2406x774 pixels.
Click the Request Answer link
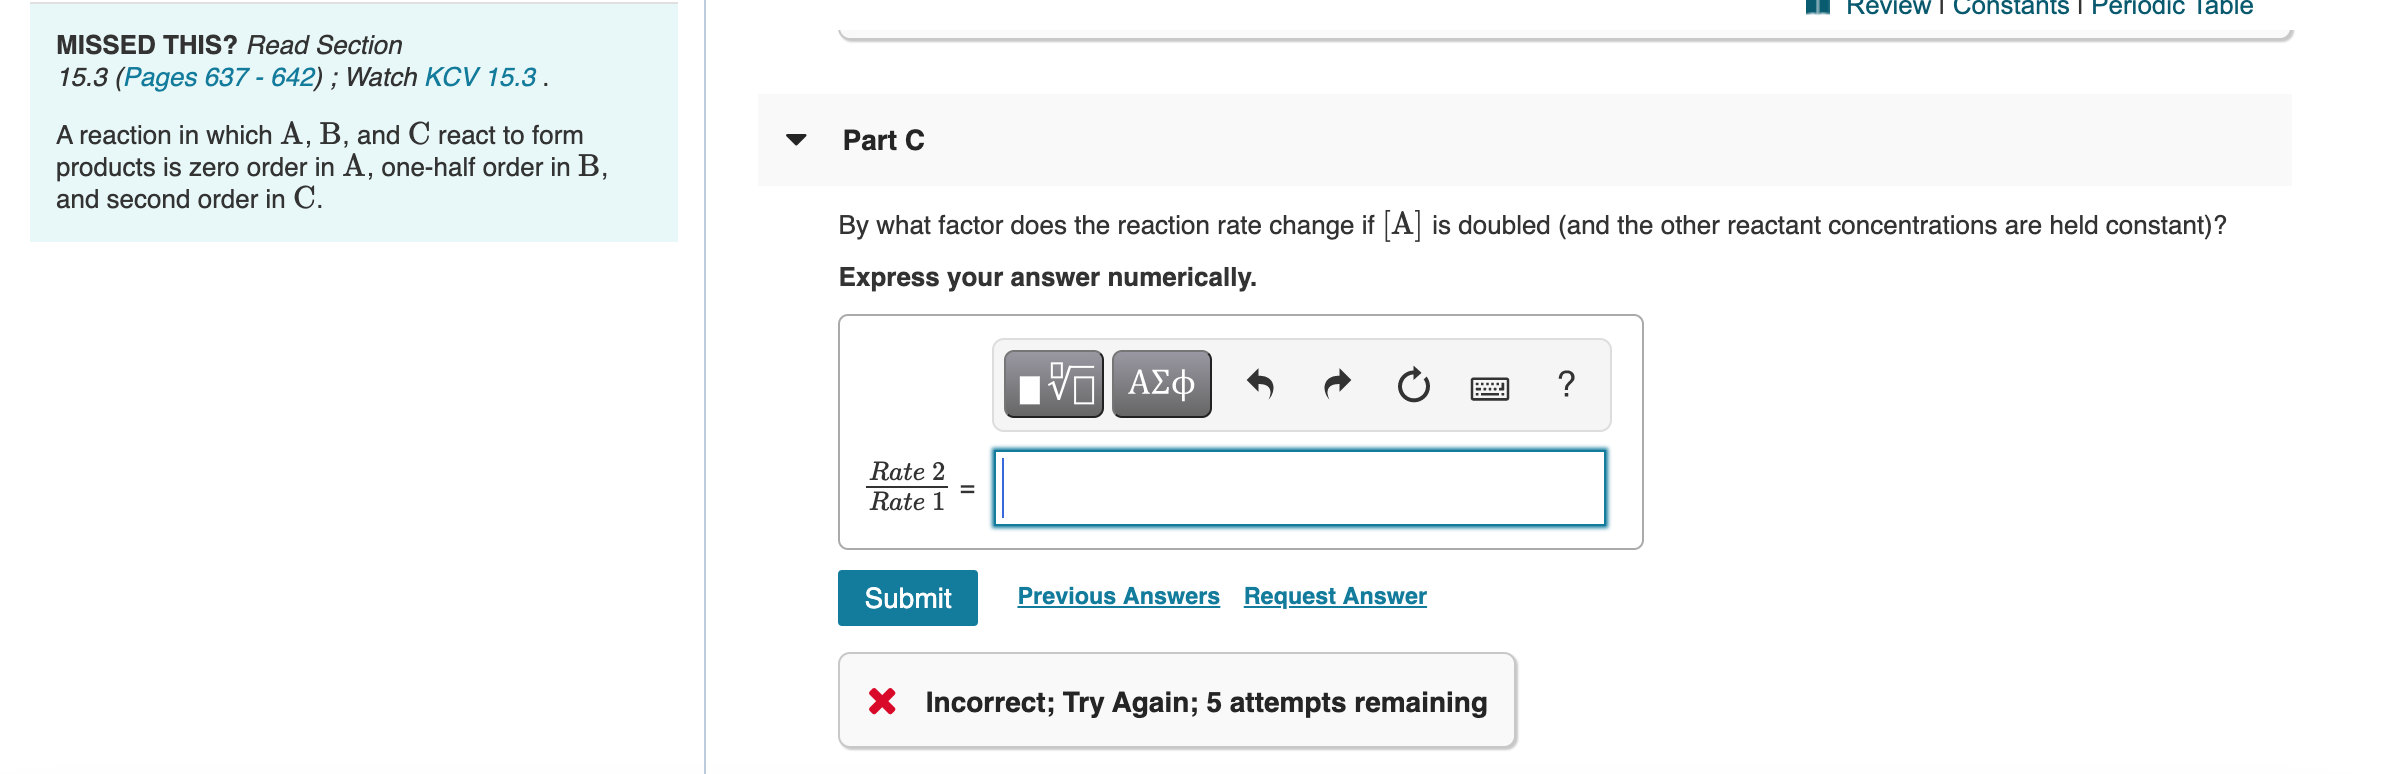tap(1334, 596)
